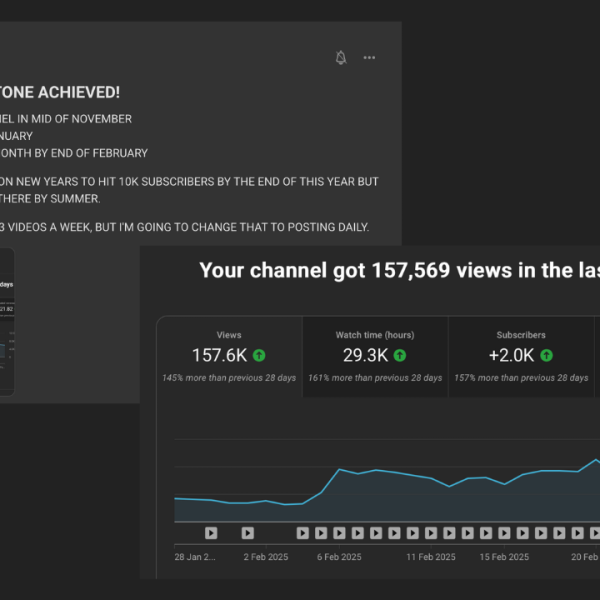The image size is (600, 600).
Task: Open the Subscribers metric tab
Action: (x=521, y=355)
